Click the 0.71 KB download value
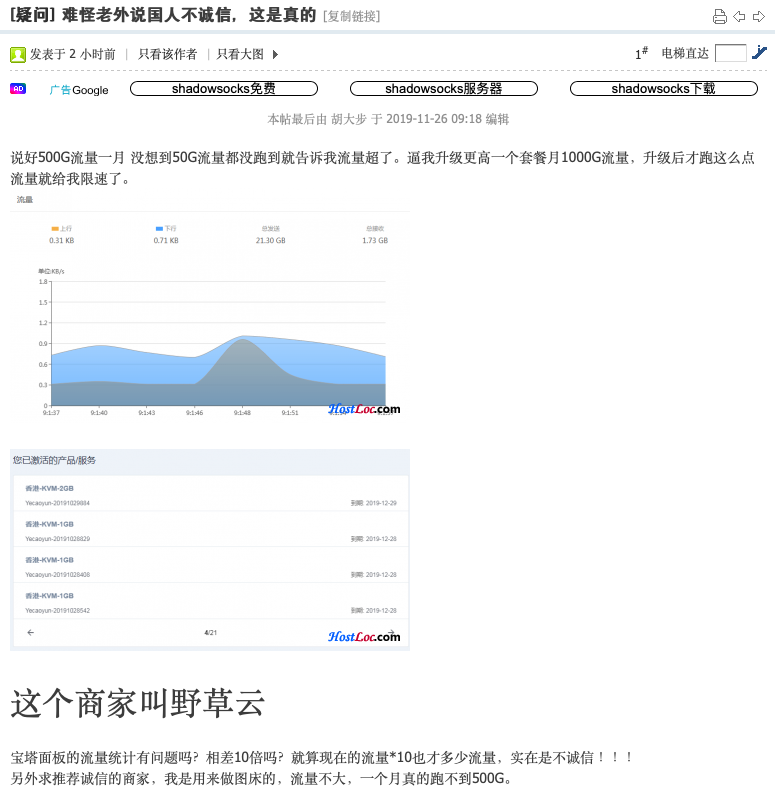 (166, 241)
